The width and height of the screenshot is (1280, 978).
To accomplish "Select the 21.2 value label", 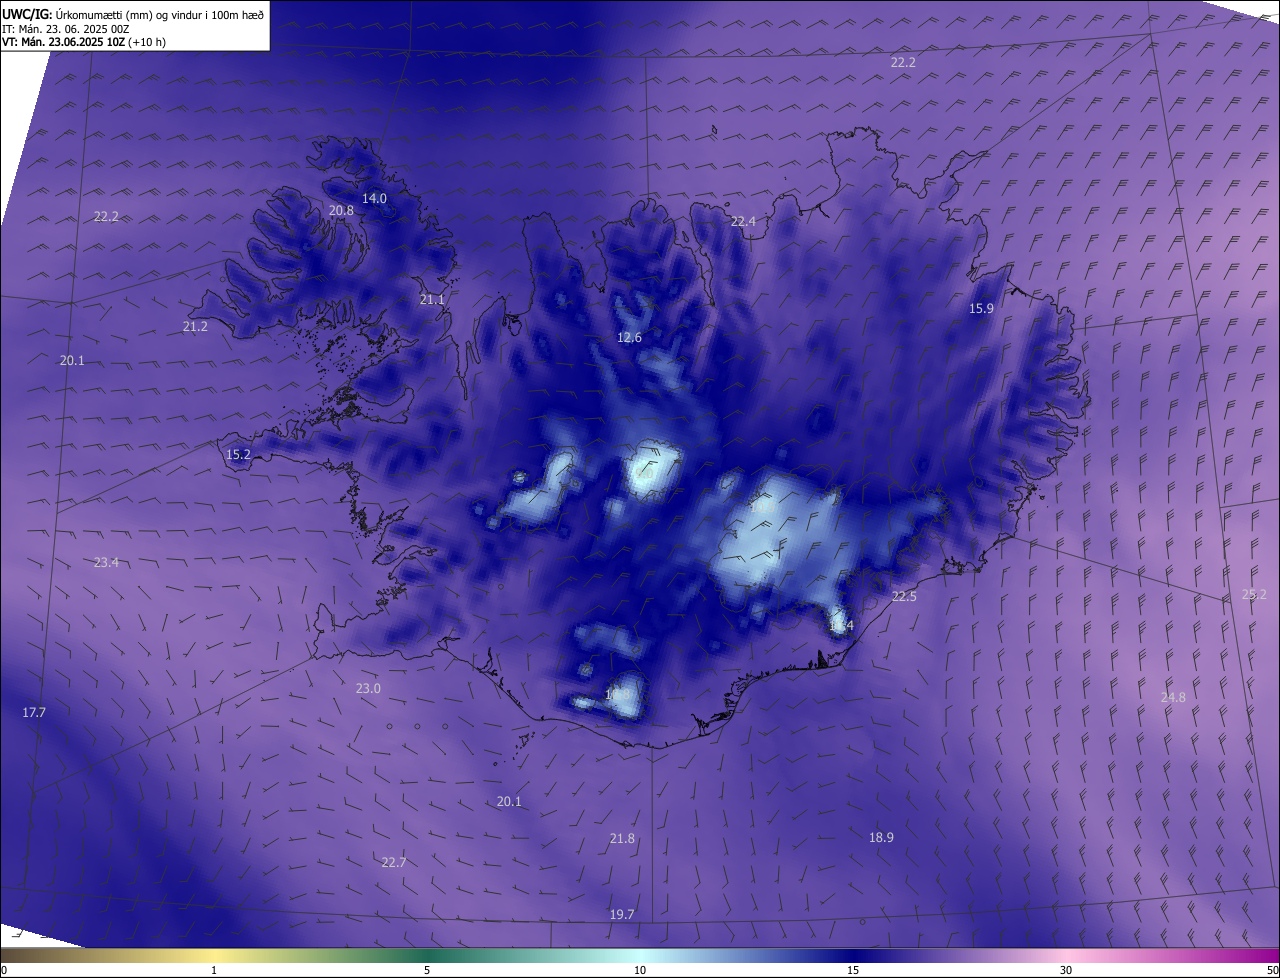I will pyautogui.click(x=196, y=326).
